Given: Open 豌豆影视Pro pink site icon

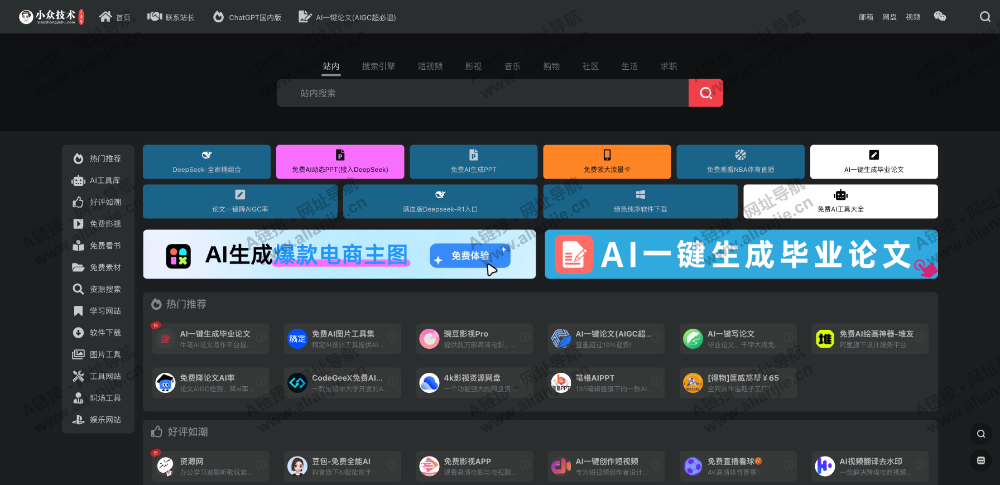Looking at the screenshot, I should point(429,339).
